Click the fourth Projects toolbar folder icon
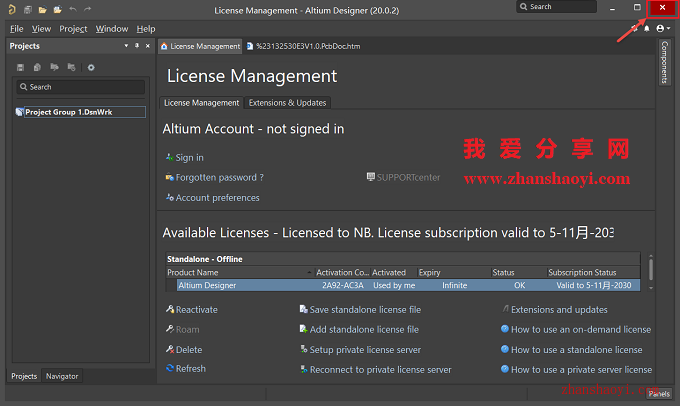Image resolution: width=680 pixels, height=406 pixels. (x=72, y=67)
